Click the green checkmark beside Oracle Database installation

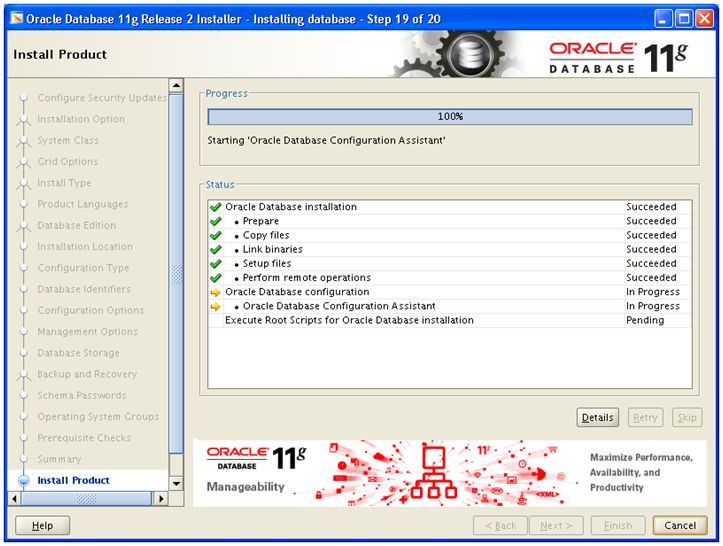click(x=215, y=207)
